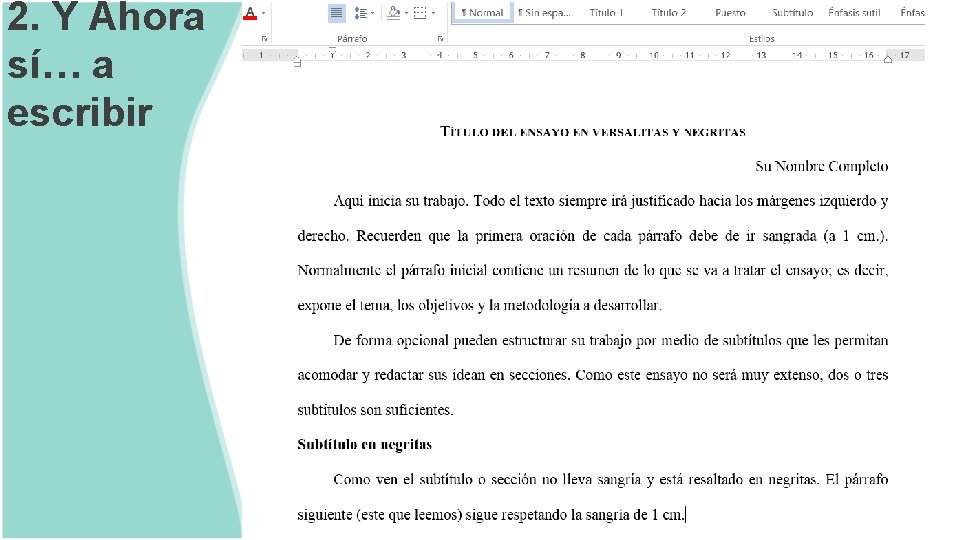Apply the Subtítulo style
Viewport: 960px width, 540px height.
click(792, 12)
